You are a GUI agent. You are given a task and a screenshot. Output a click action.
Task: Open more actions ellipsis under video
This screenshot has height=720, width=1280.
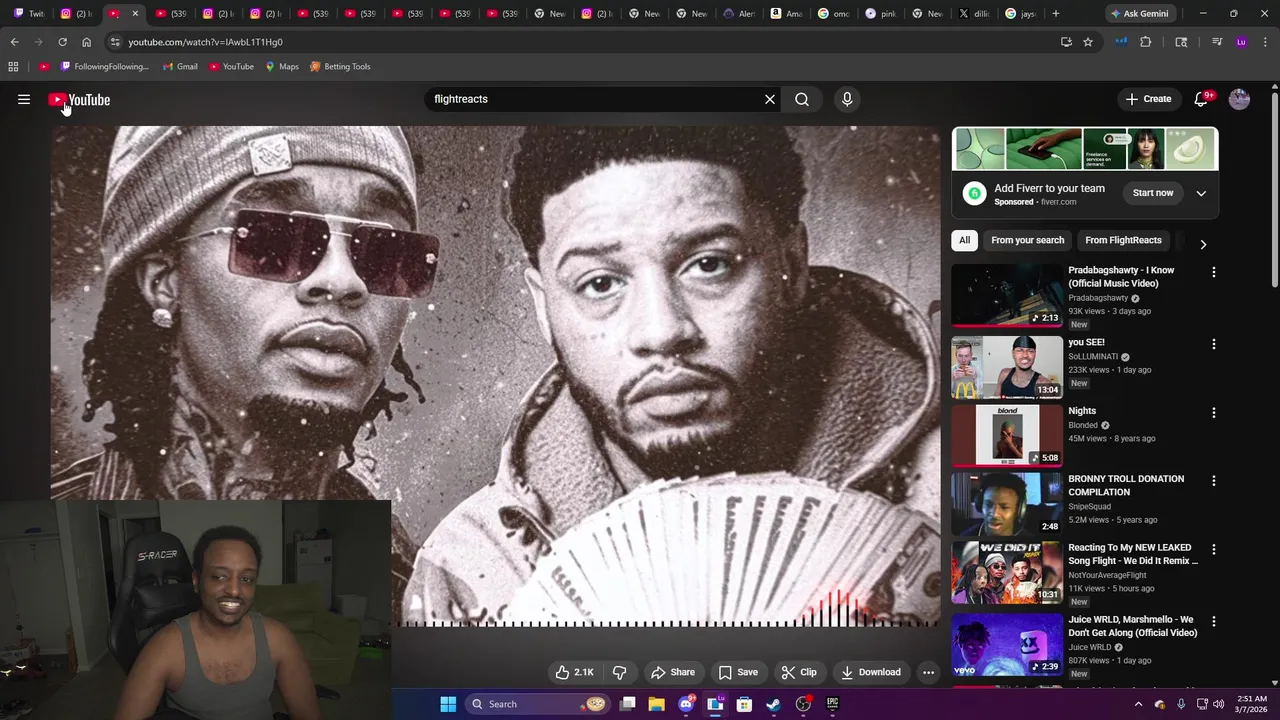click(x=928, y=672)
